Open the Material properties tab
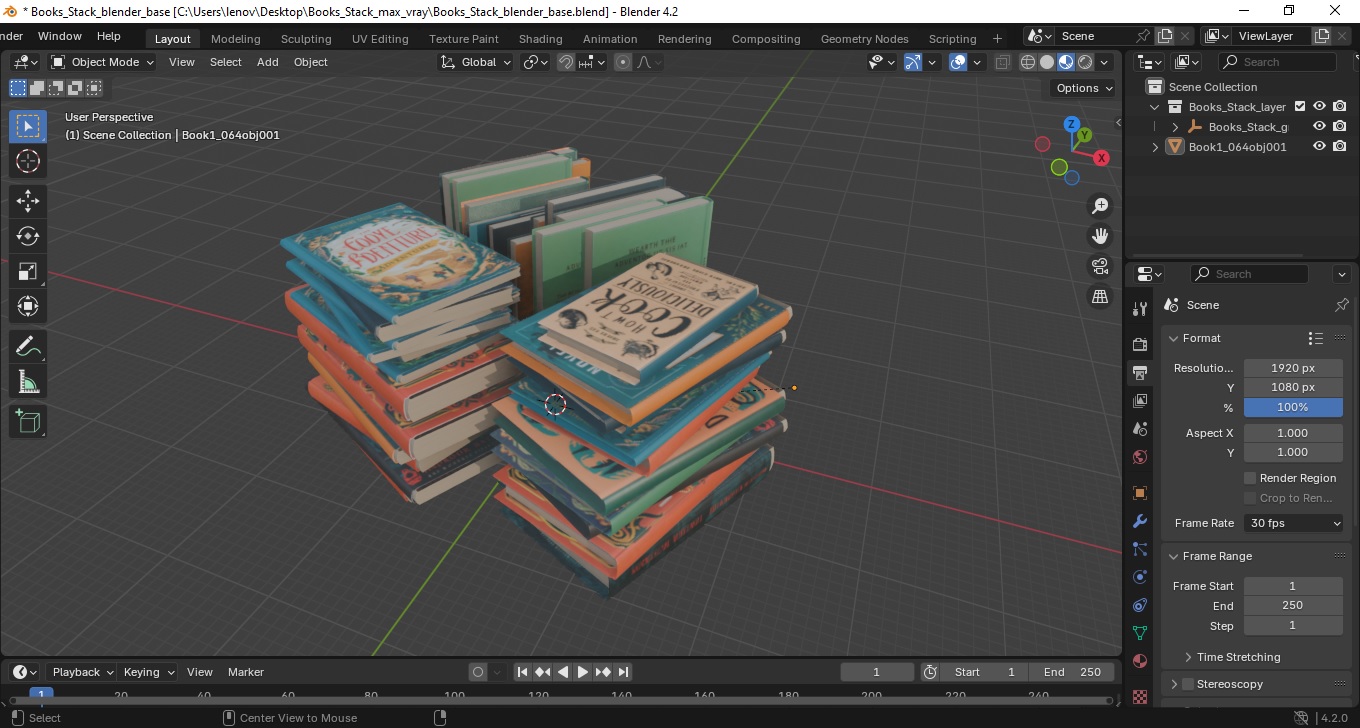The height and width of the screenshot is (728, 1360). pyautogui.click(x=1140, y=661)
